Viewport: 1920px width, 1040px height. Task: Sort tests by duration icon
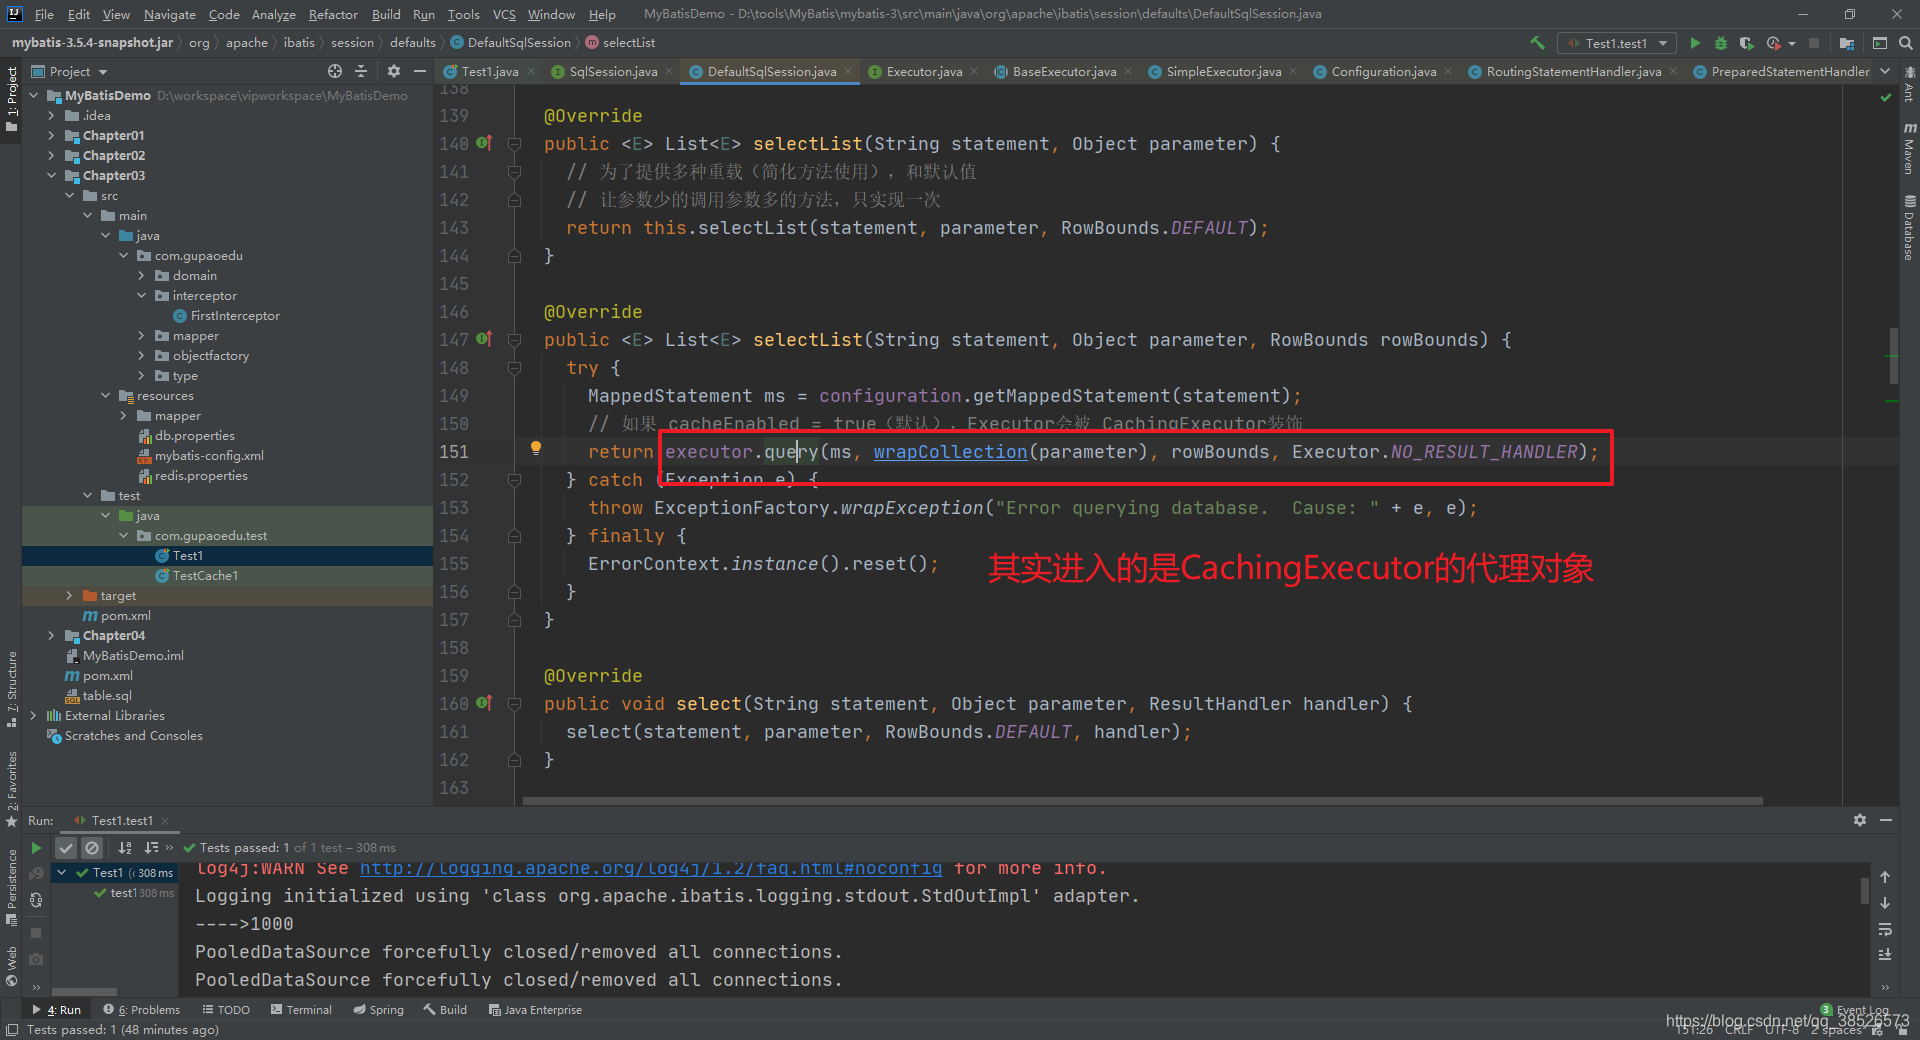click(x=151, y=848)
